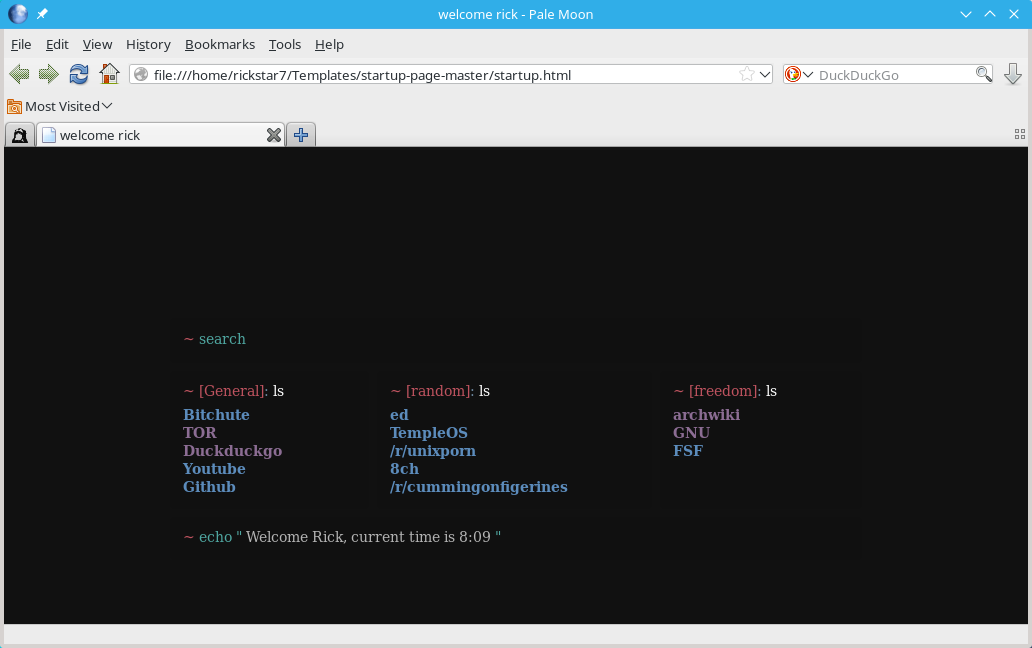Screen dimensions: 1032x648
Task: Expand the Most Visited bookmarks folder
Action: coord(60,106)
